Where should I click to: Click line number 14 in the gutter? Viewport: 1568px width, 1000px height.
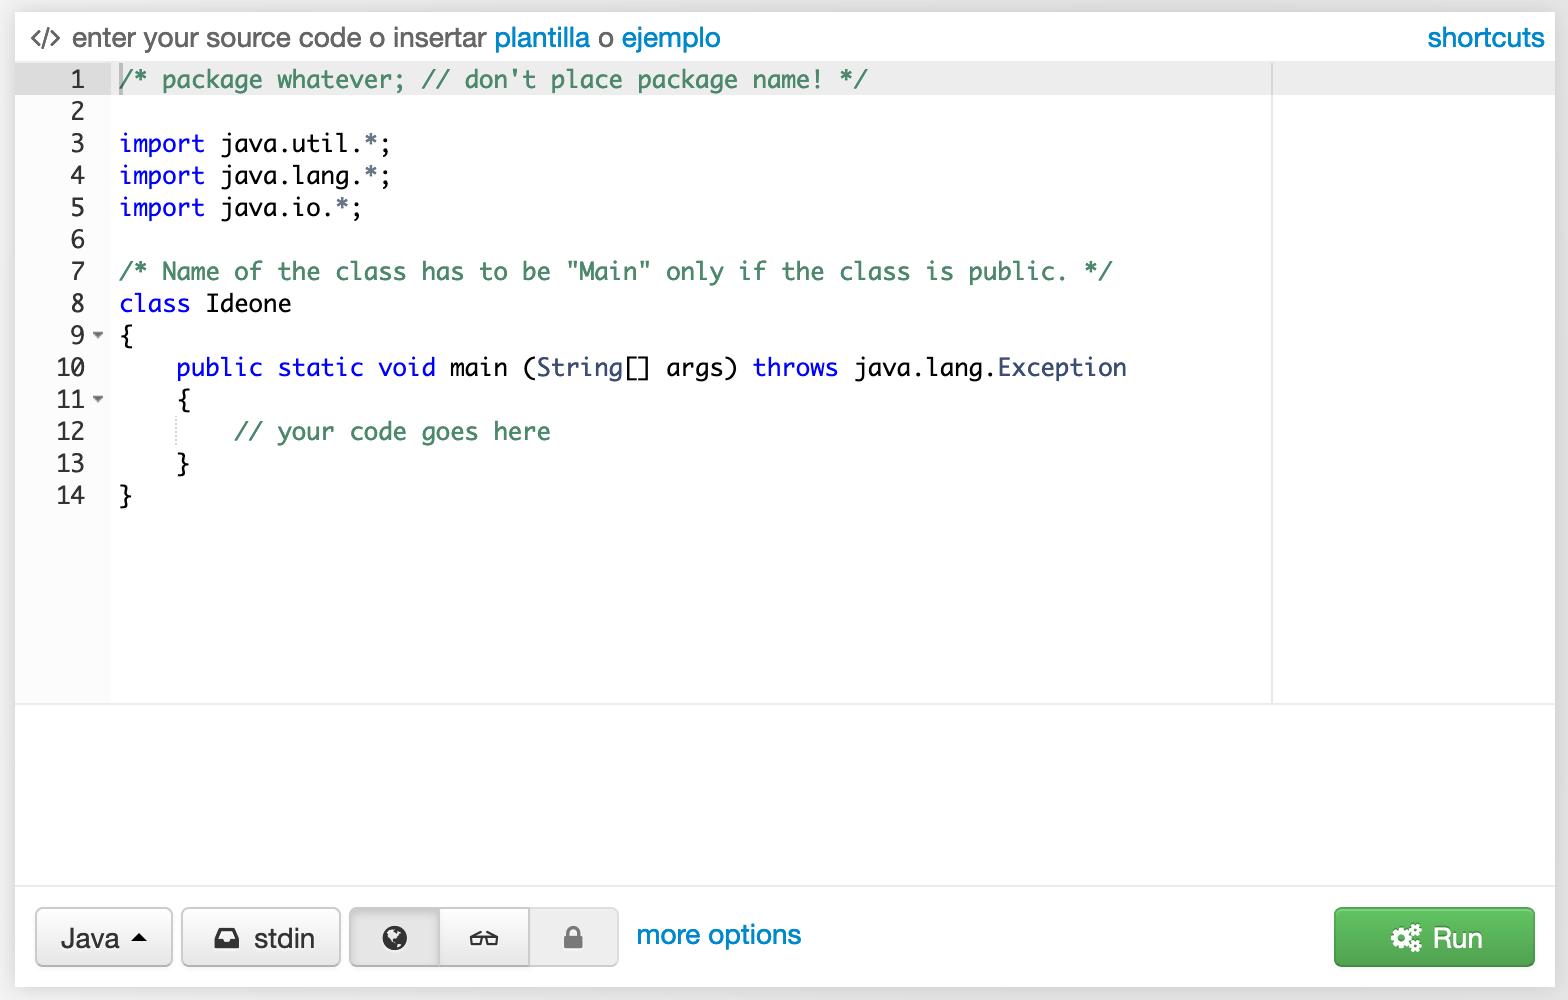(71, 495)
